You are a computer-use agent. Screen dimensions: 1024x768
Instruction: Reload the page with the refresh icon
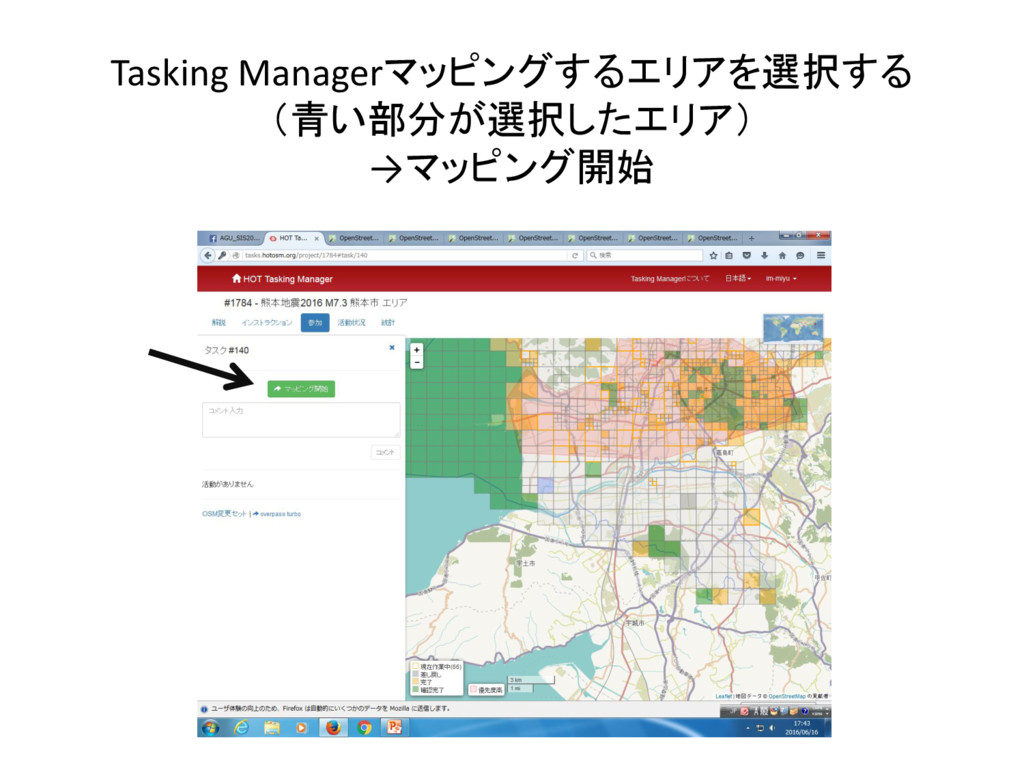(575, 255)
